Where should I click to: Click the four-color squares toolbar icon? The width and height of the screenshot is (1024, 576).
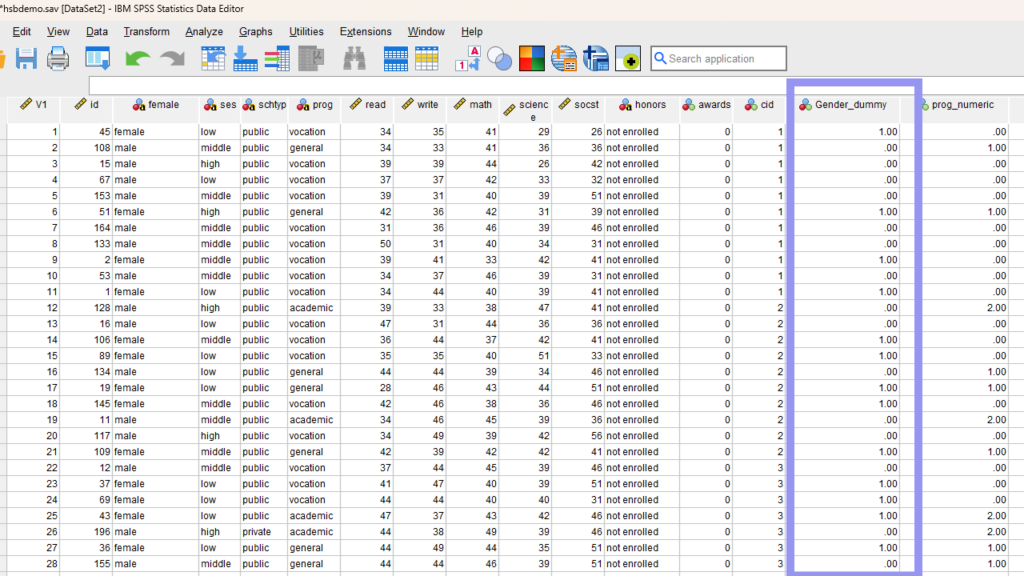[531, 59]
